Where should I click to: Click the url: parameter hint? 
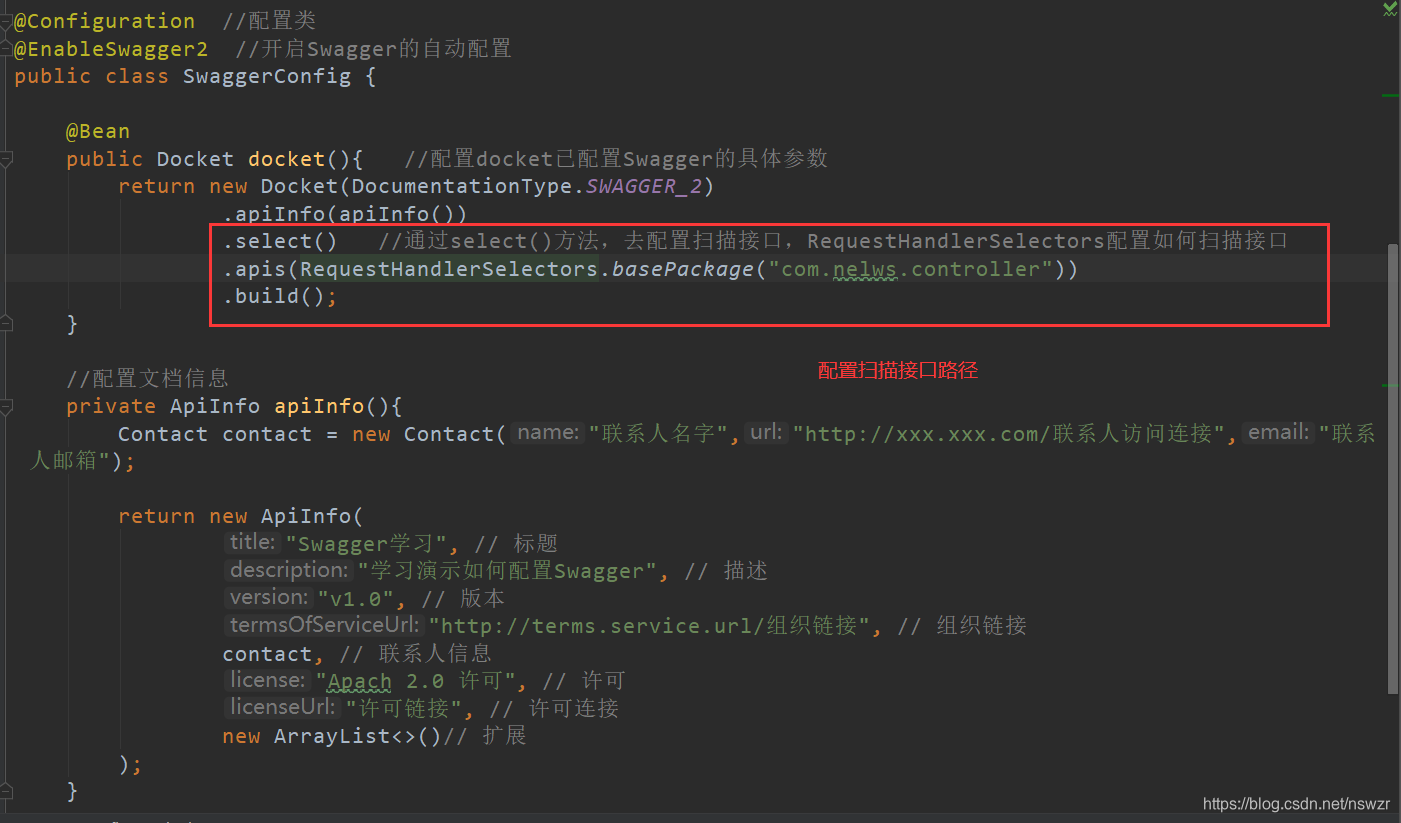(x=767, y=432)
